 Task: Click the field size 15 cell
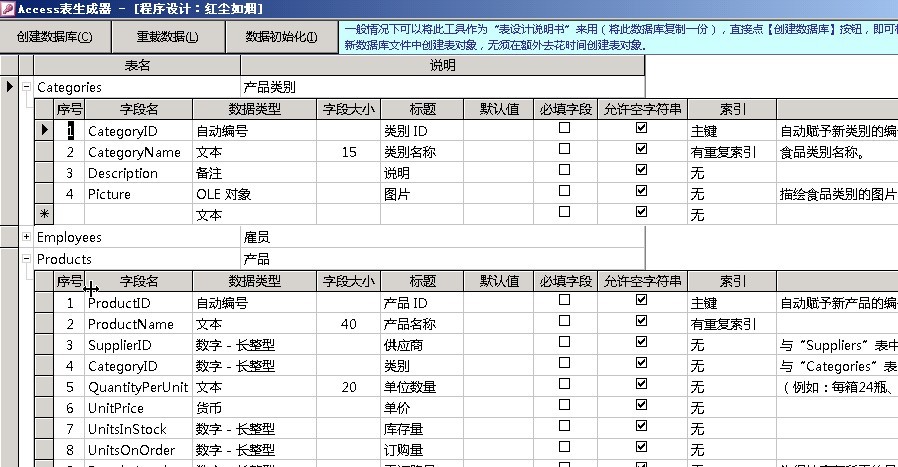click(348, 152)
